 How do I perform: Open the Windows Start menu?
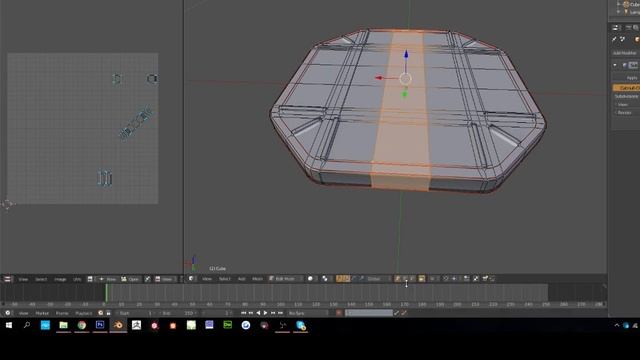(9, 325)
